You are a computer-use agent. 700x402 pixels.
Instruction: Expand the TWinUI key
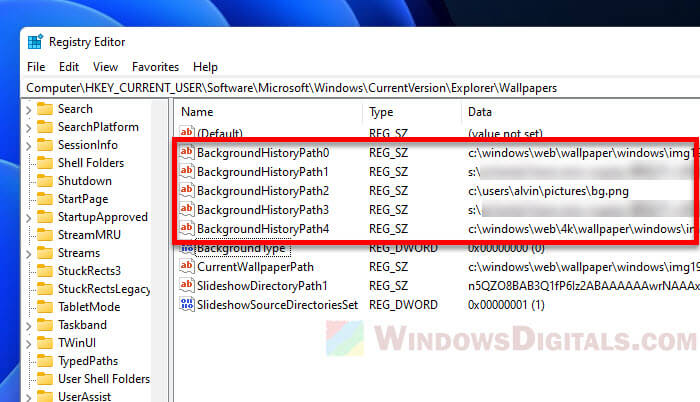[29, 344]
